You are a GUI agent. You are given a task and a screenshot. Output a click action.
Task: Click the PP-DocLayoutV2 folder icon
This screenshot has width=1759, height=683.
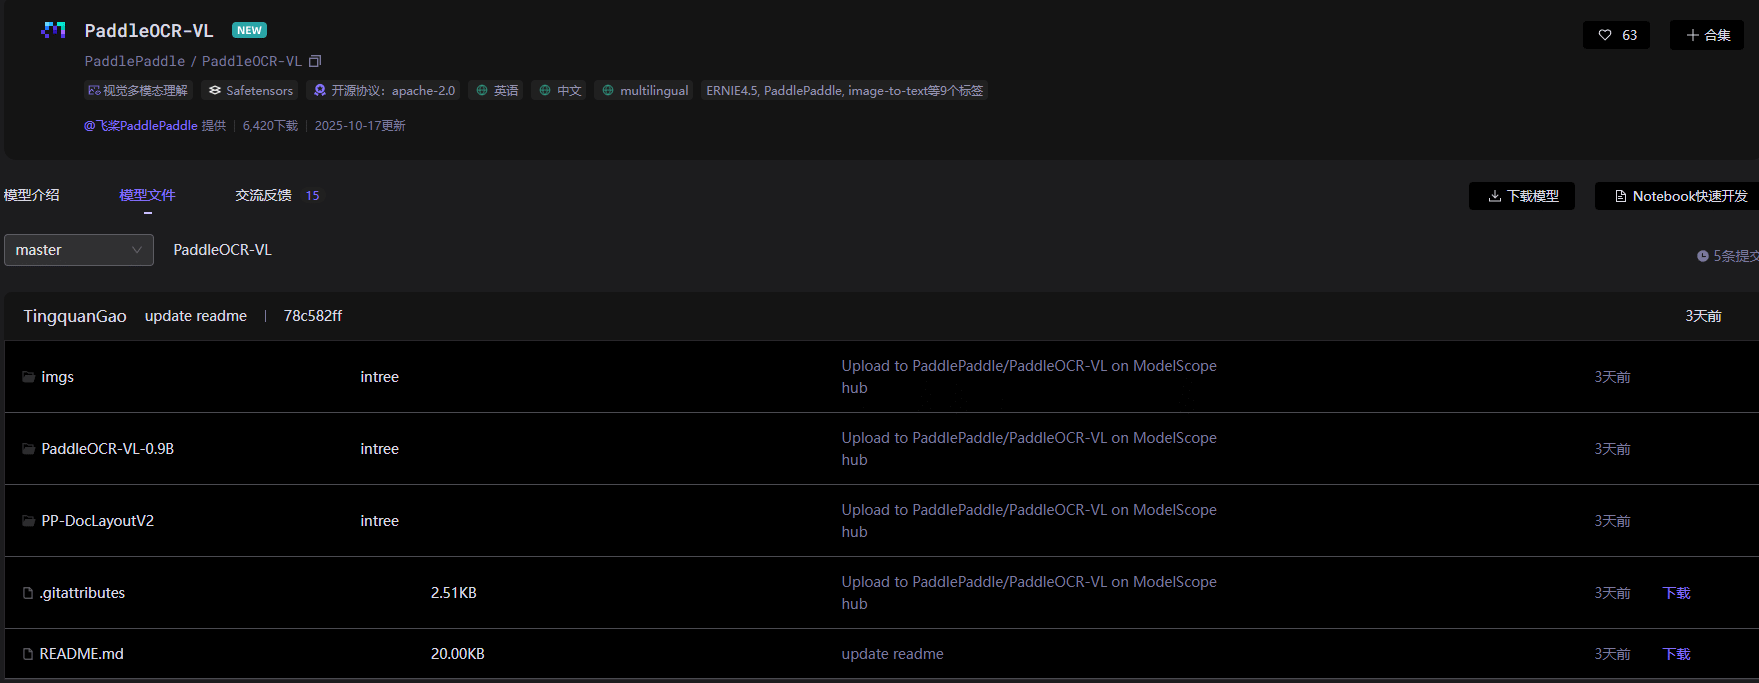28,521
